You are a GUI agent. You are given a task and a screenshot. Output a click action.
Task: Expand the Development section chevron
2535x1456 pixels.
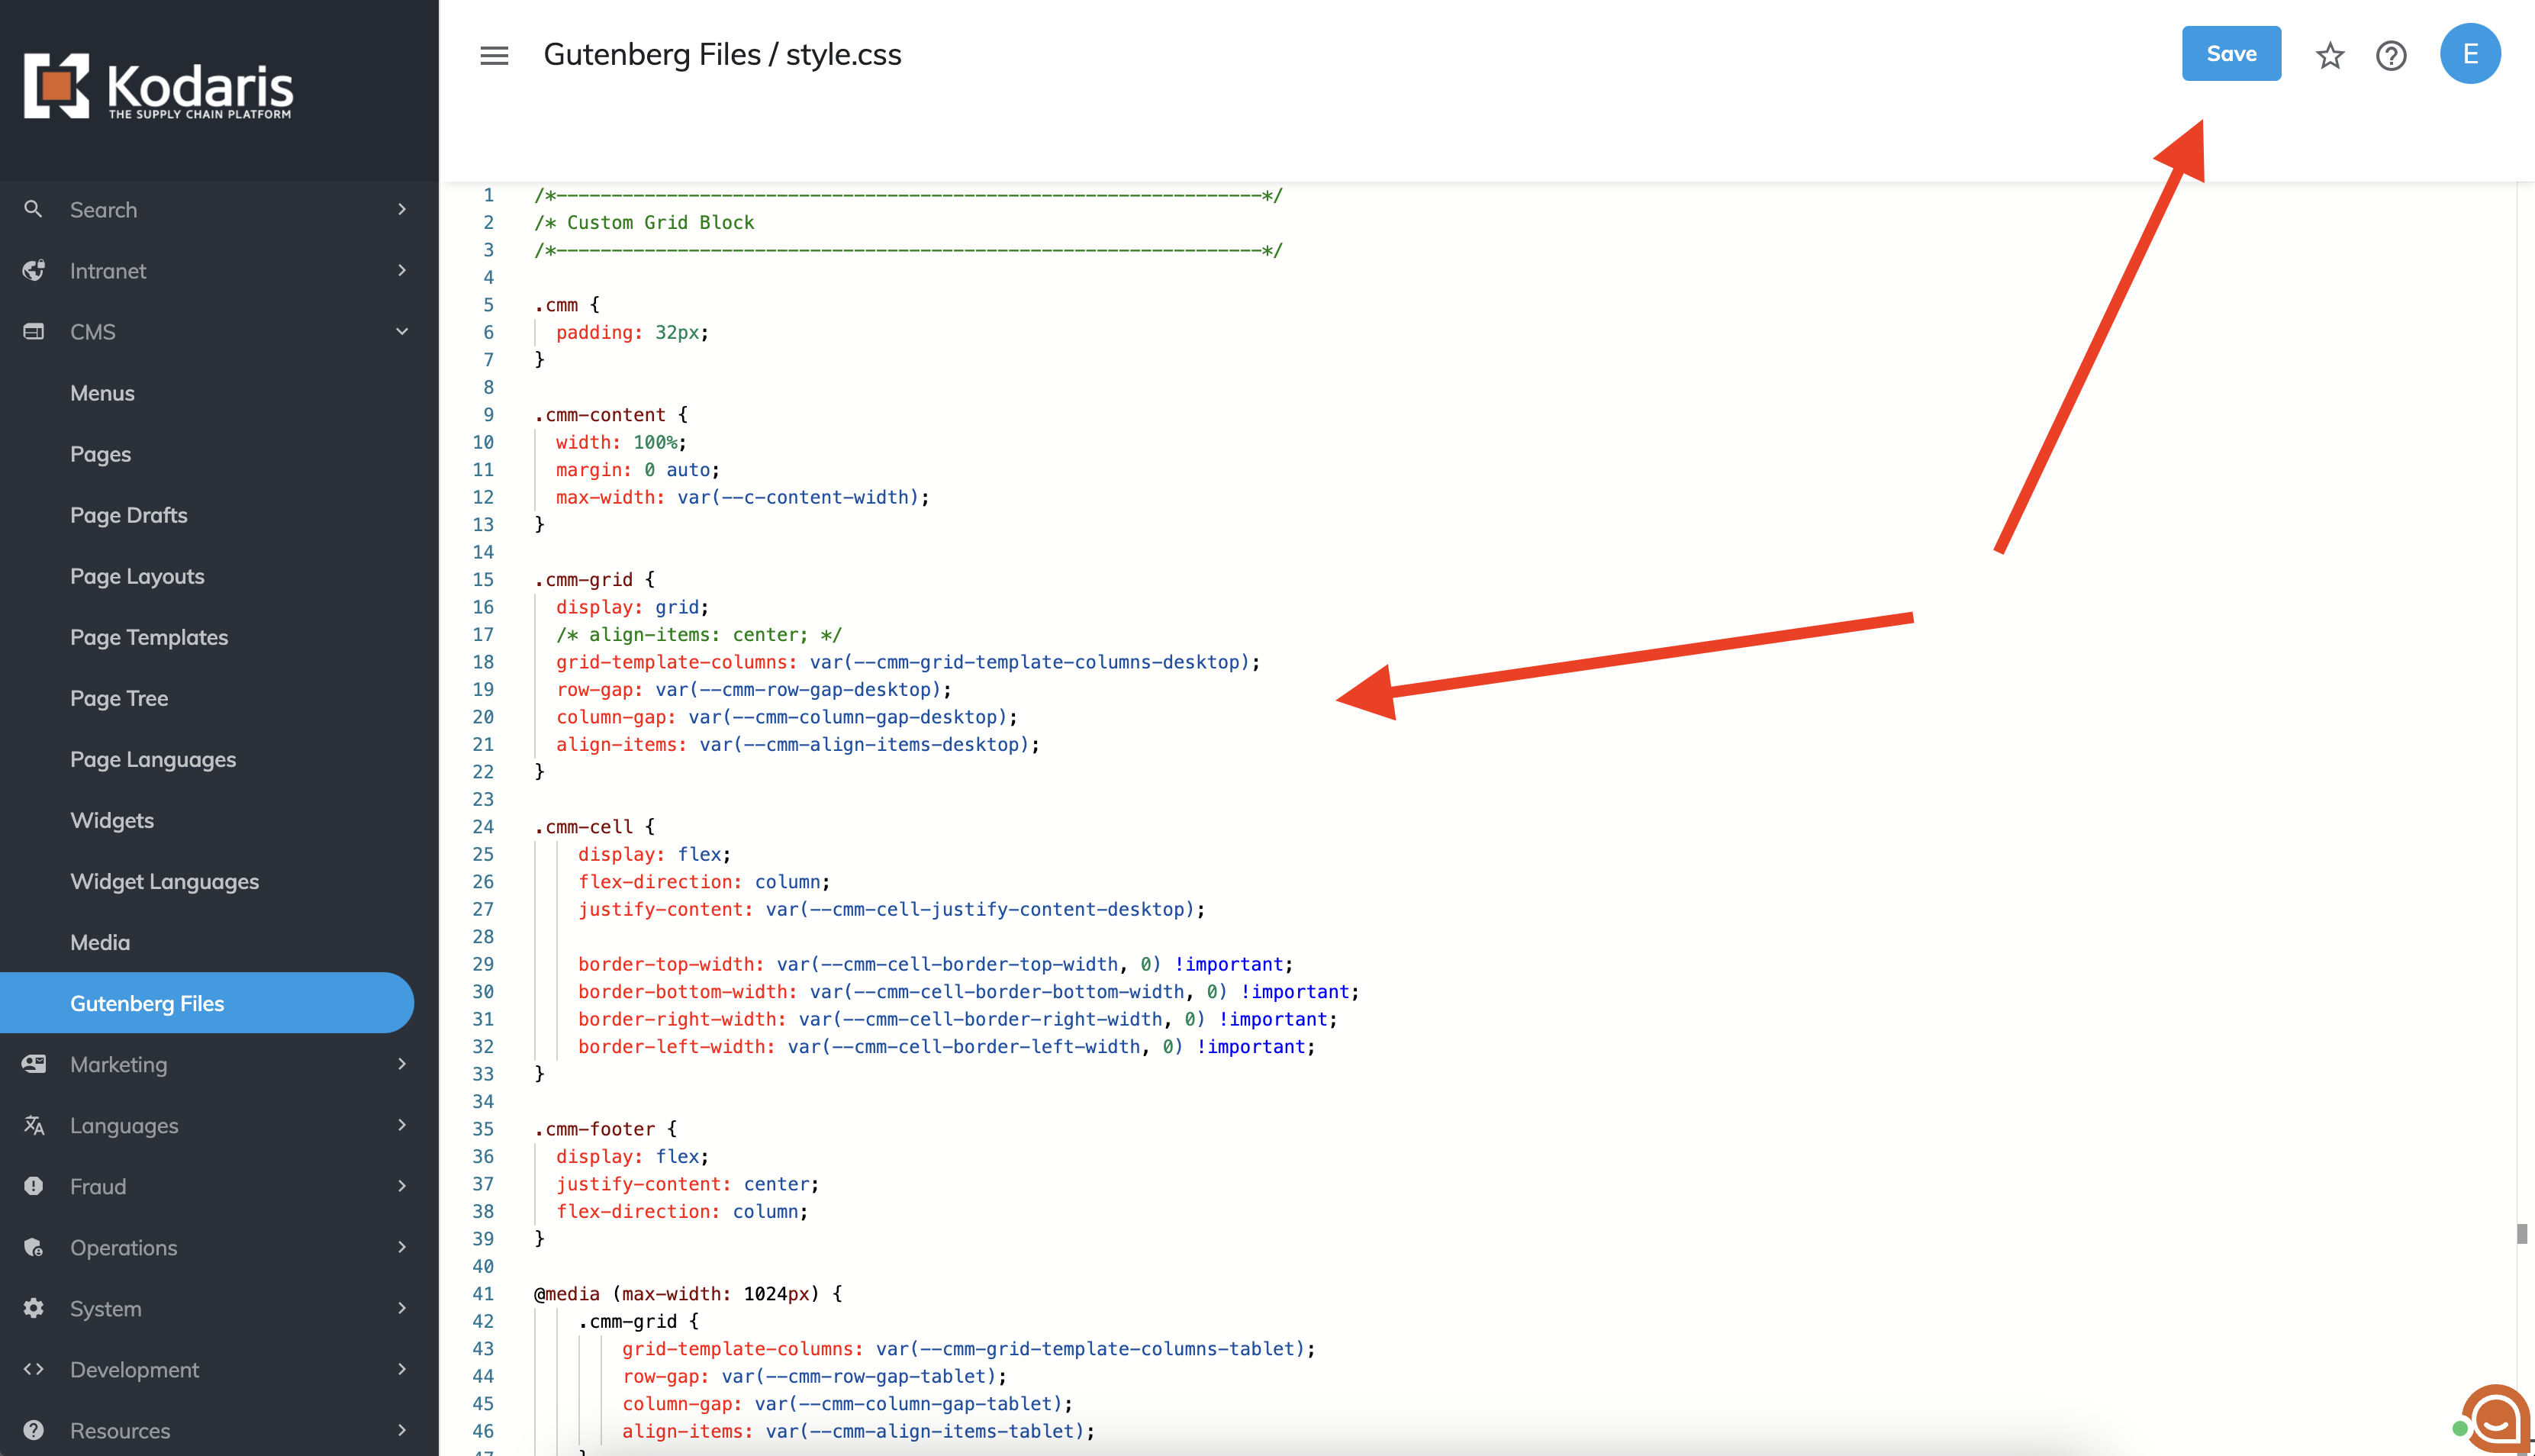click(402, 1369)
